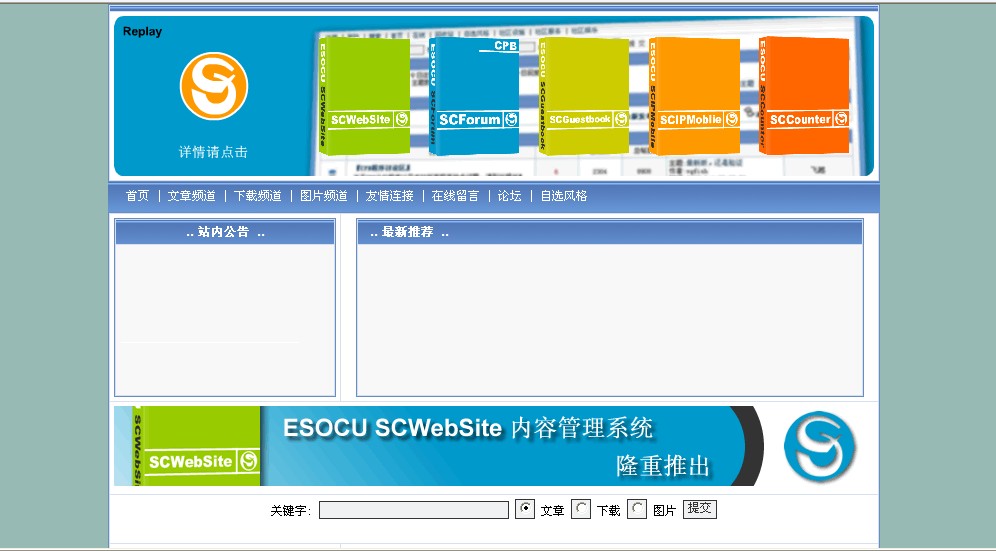The width and height of the screenshot is (996, 551).
Task: Click the 提交 submit button
Action: (x=699, y=509)
